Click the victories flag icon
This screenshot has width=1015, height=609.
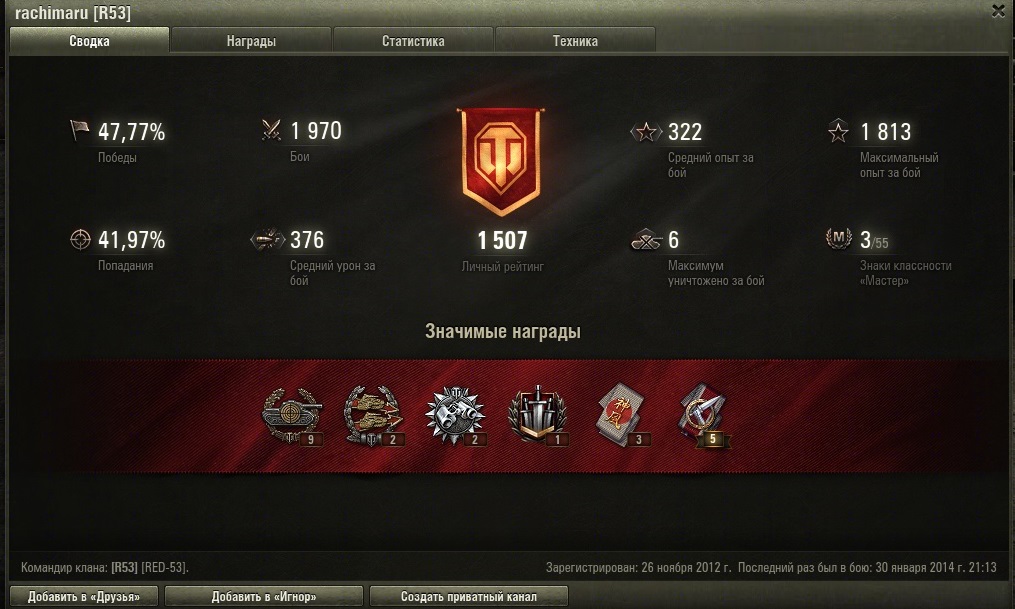tap(79, 131)
